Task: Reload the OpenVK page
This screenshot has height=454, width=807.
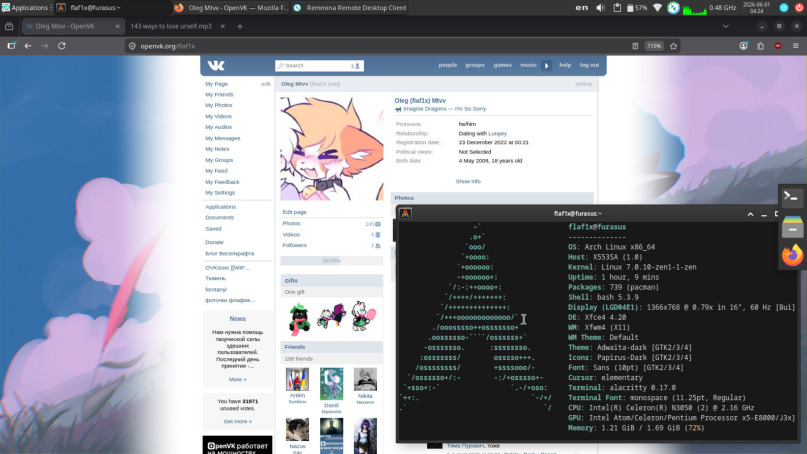Action: (x=62, y=46)
